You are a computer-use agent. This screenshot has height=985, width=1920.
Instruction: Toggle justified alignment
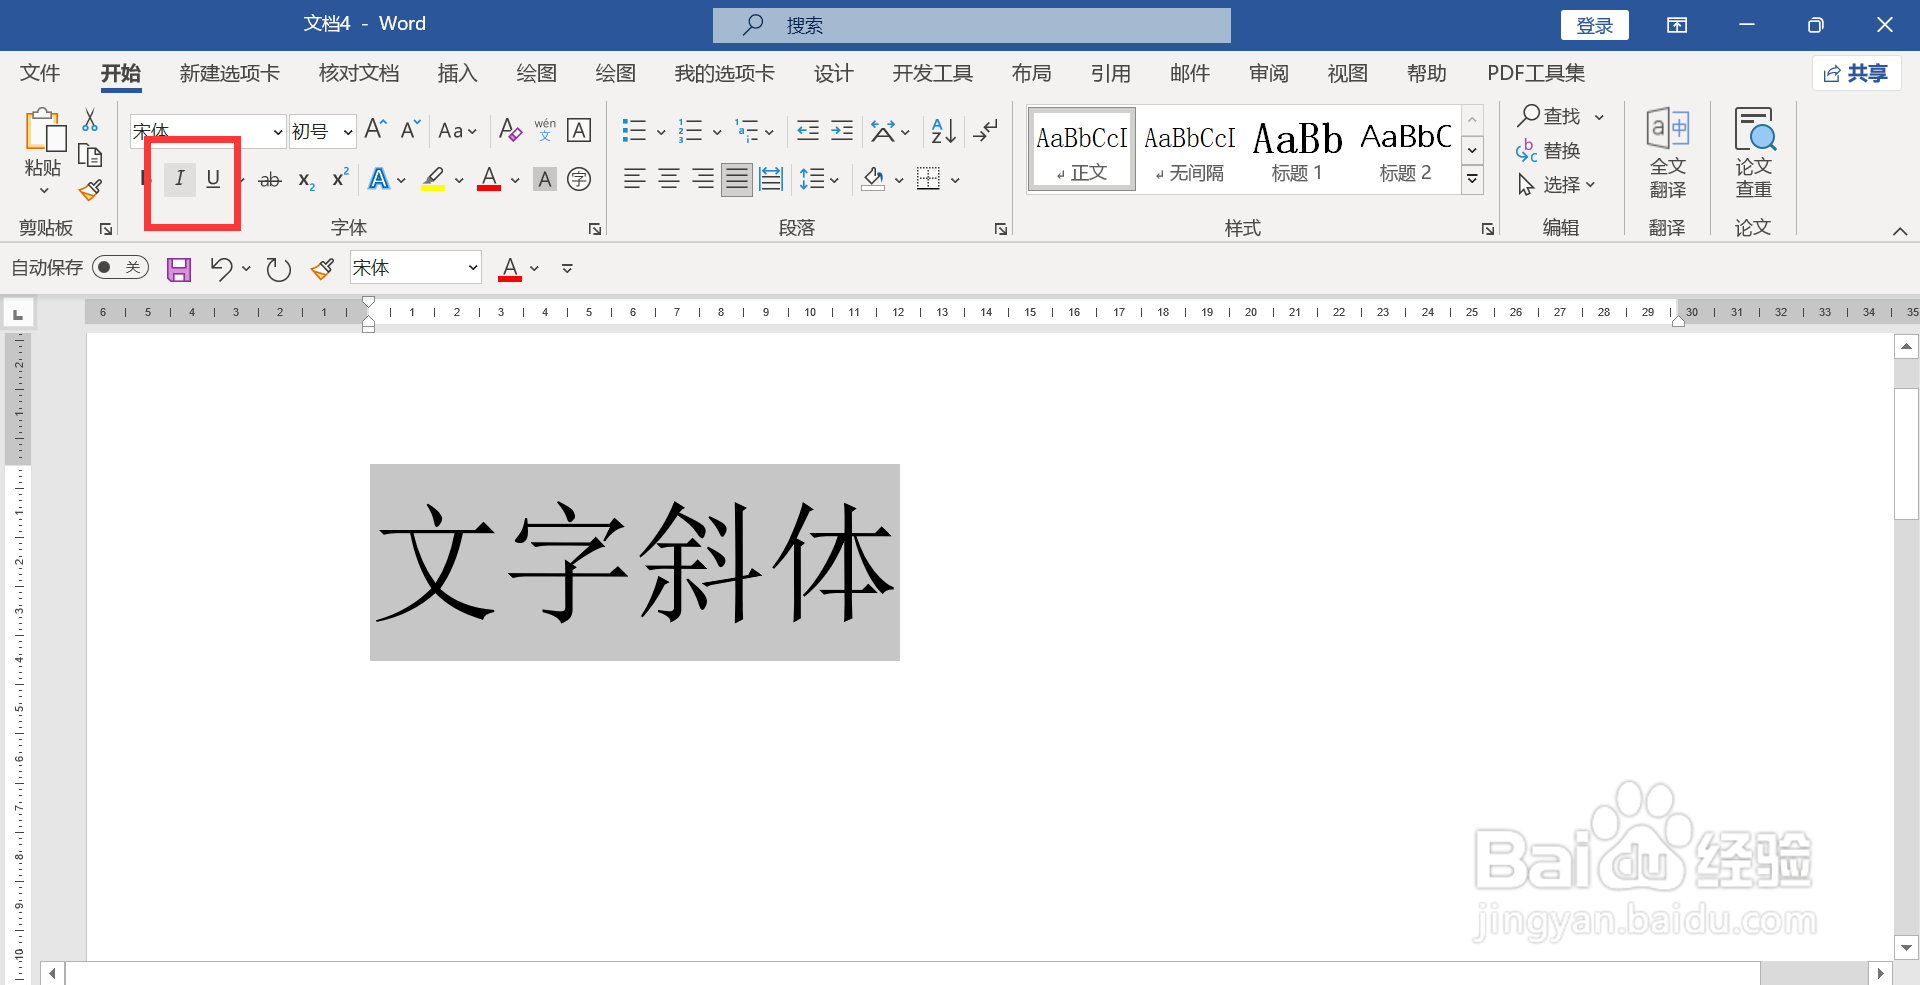737,180
